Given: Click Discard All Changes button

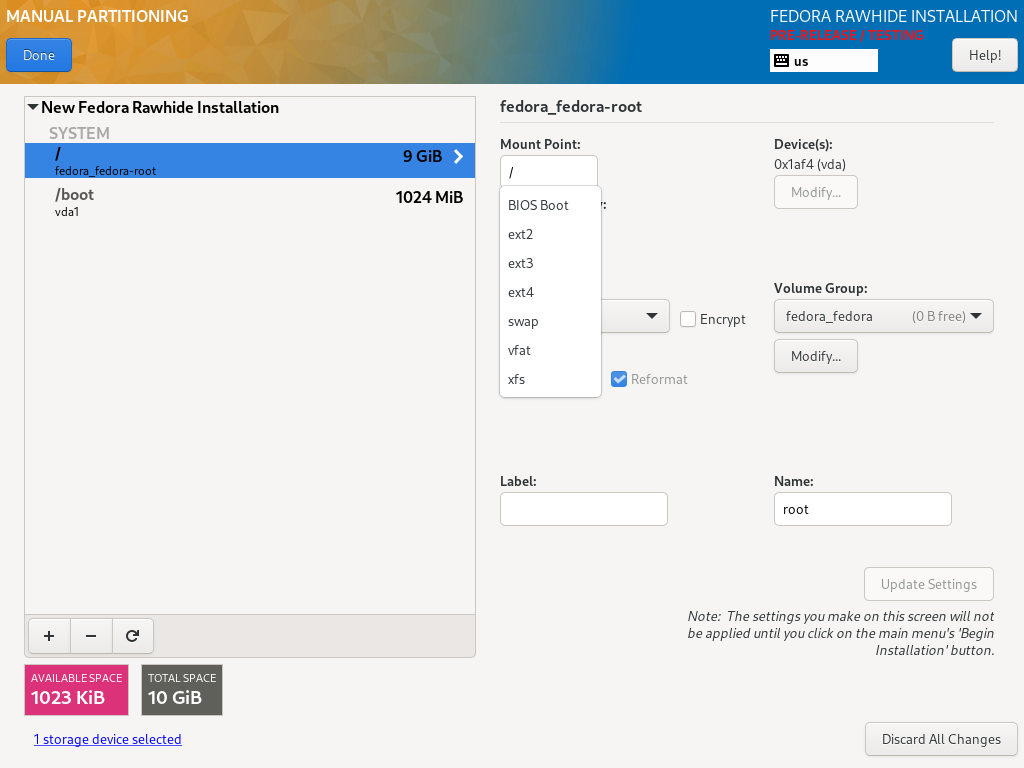Looking at the screenshot, I should pos(941,739).
